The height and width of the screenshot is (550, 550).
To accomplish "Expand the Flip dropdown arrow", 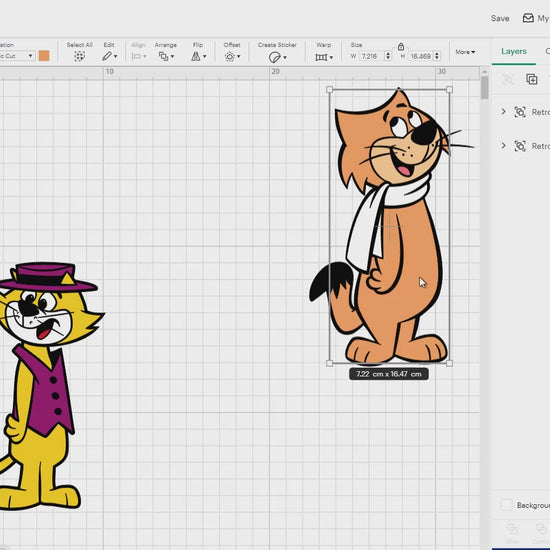I will click(x=204, y=56).
